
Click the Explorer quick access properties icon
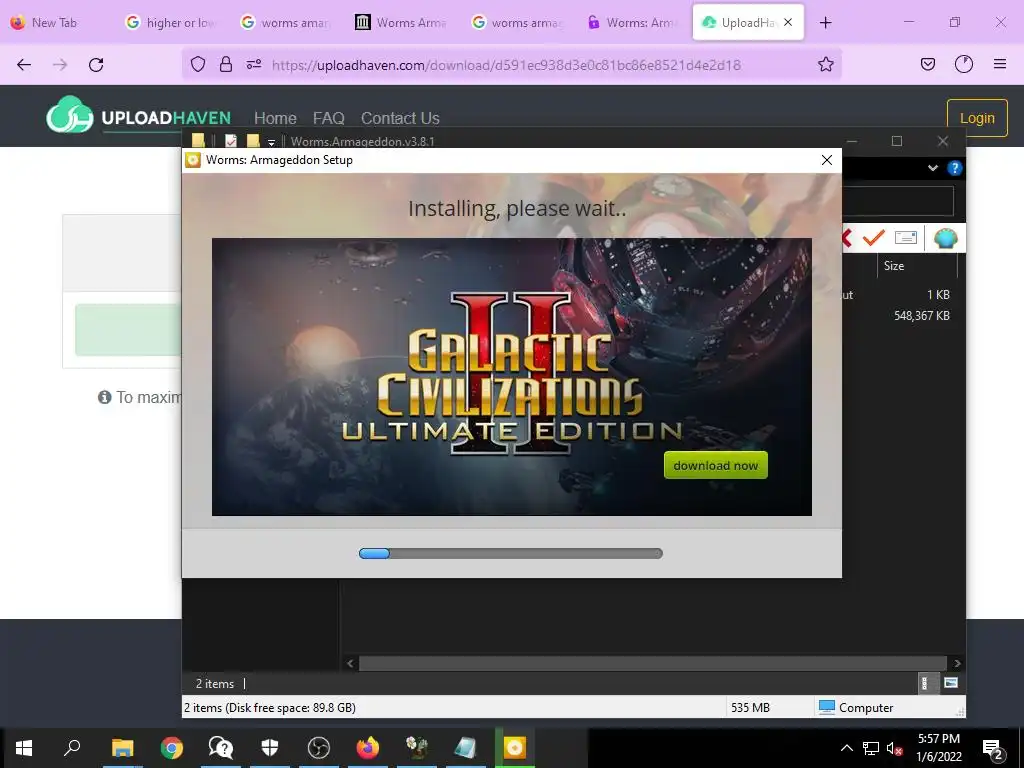(231, 141)
